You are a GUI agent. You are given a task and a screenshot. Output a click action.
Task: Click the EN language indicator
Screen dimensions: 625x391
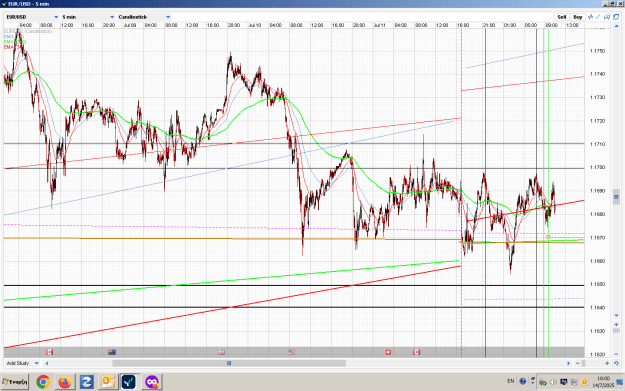[511, 381]
